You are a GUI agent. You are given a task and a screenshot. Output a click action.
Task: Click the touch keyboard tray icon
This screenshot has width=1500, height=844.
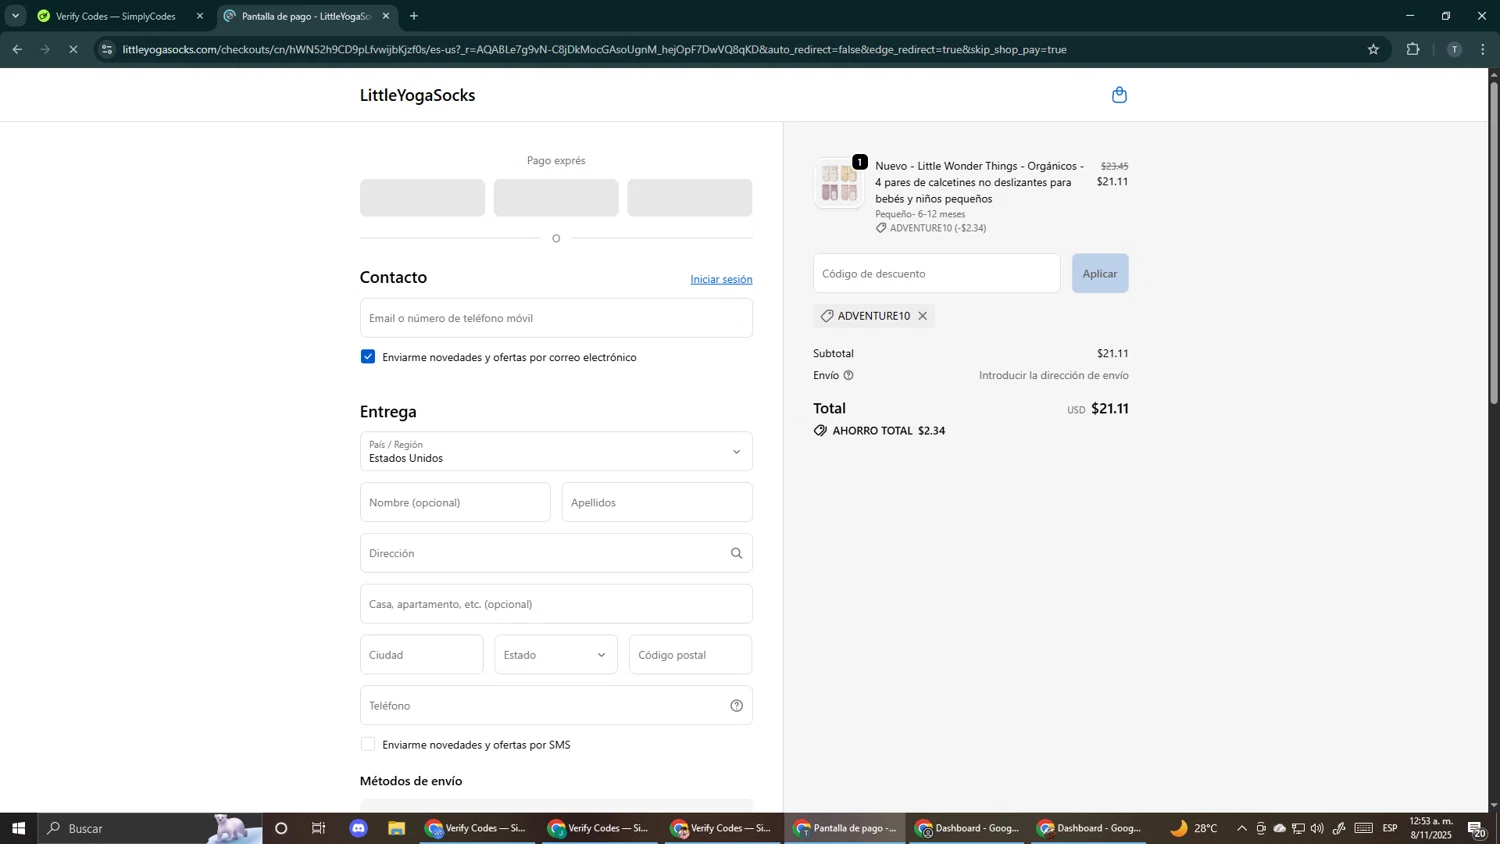tap(1364, 828)
